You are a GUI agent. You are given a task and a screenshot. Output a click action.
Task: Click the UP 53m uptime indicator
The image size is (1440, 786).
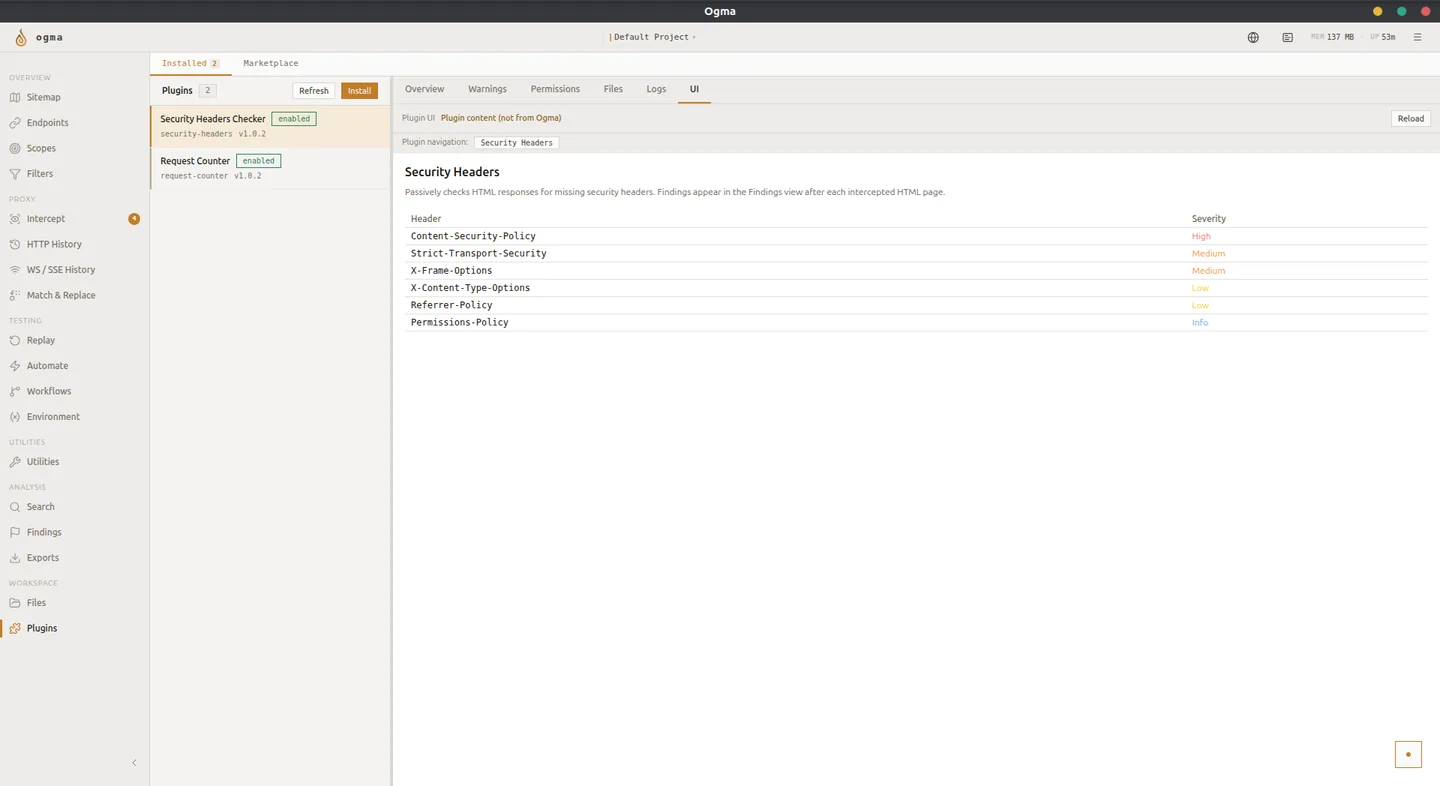tap(1382, 37)
